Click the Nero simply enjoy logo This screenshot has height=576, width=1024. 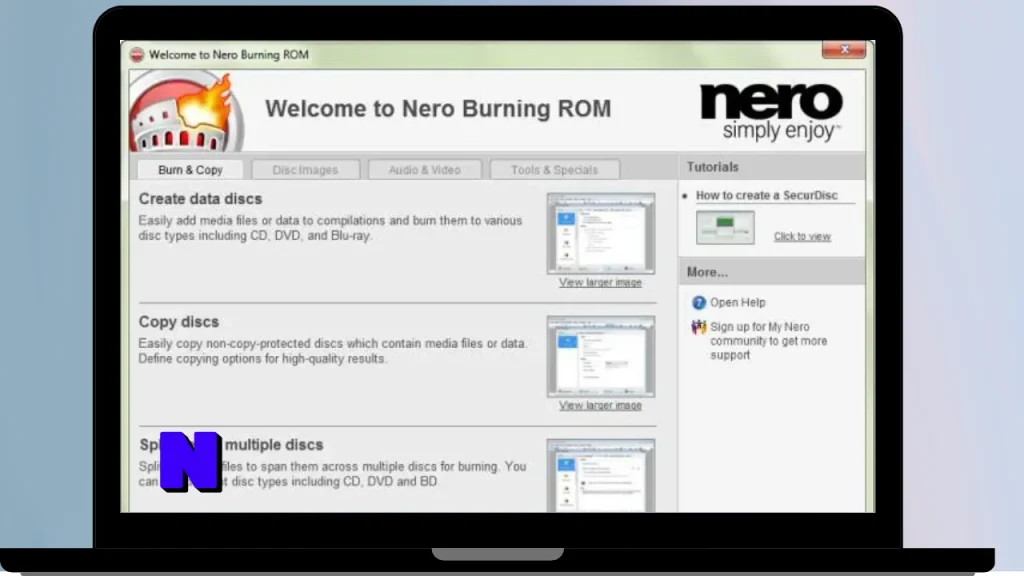771,110
